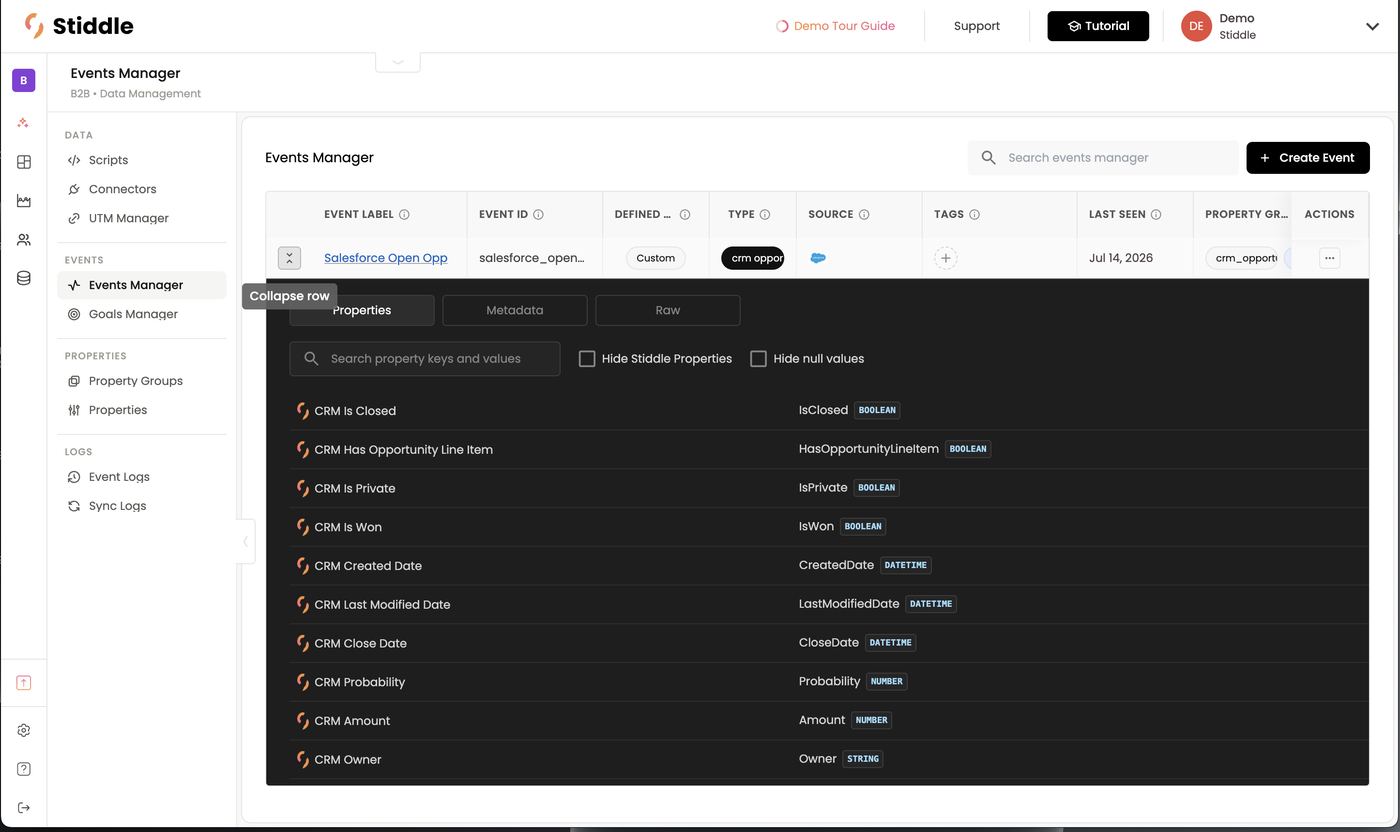Image resolution: width=1400 pixels, height=832 pixels.
Task: Click the HasOpportunityLineItem key text
Action: click(x=869, y=449)
